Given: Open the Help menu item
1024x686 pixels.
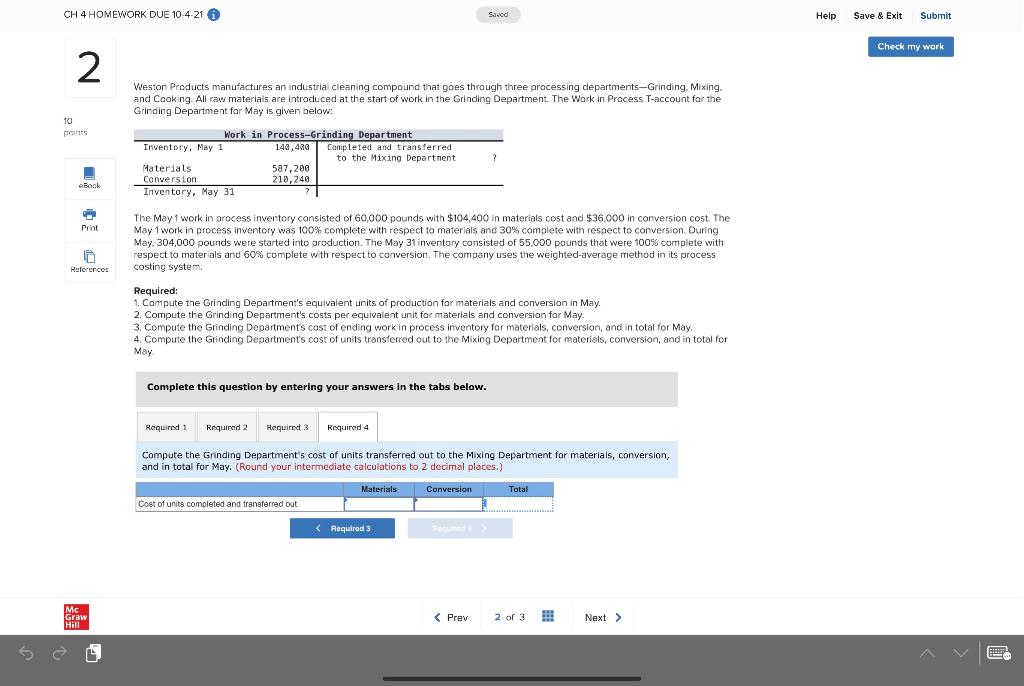Looking at the screenshot, I should pos(825,15).
